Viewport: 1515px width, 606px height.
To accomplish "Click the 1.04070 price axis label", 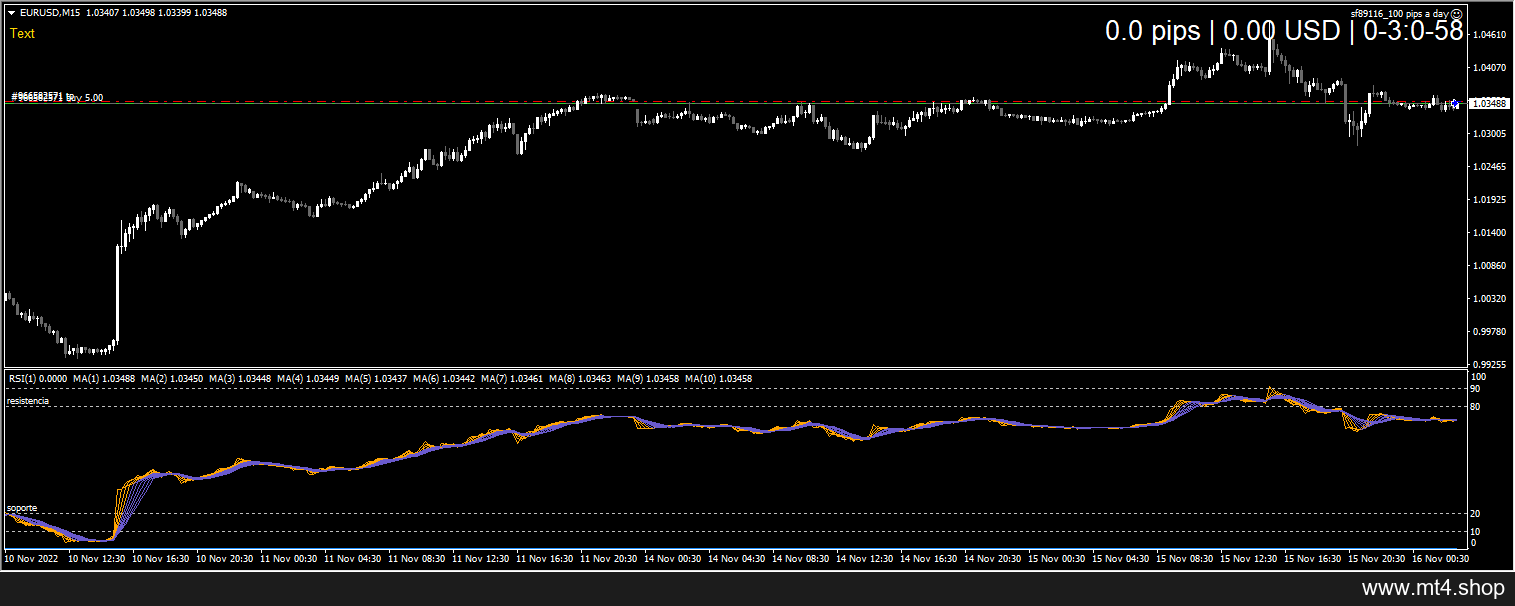I will pos(1490,68).
